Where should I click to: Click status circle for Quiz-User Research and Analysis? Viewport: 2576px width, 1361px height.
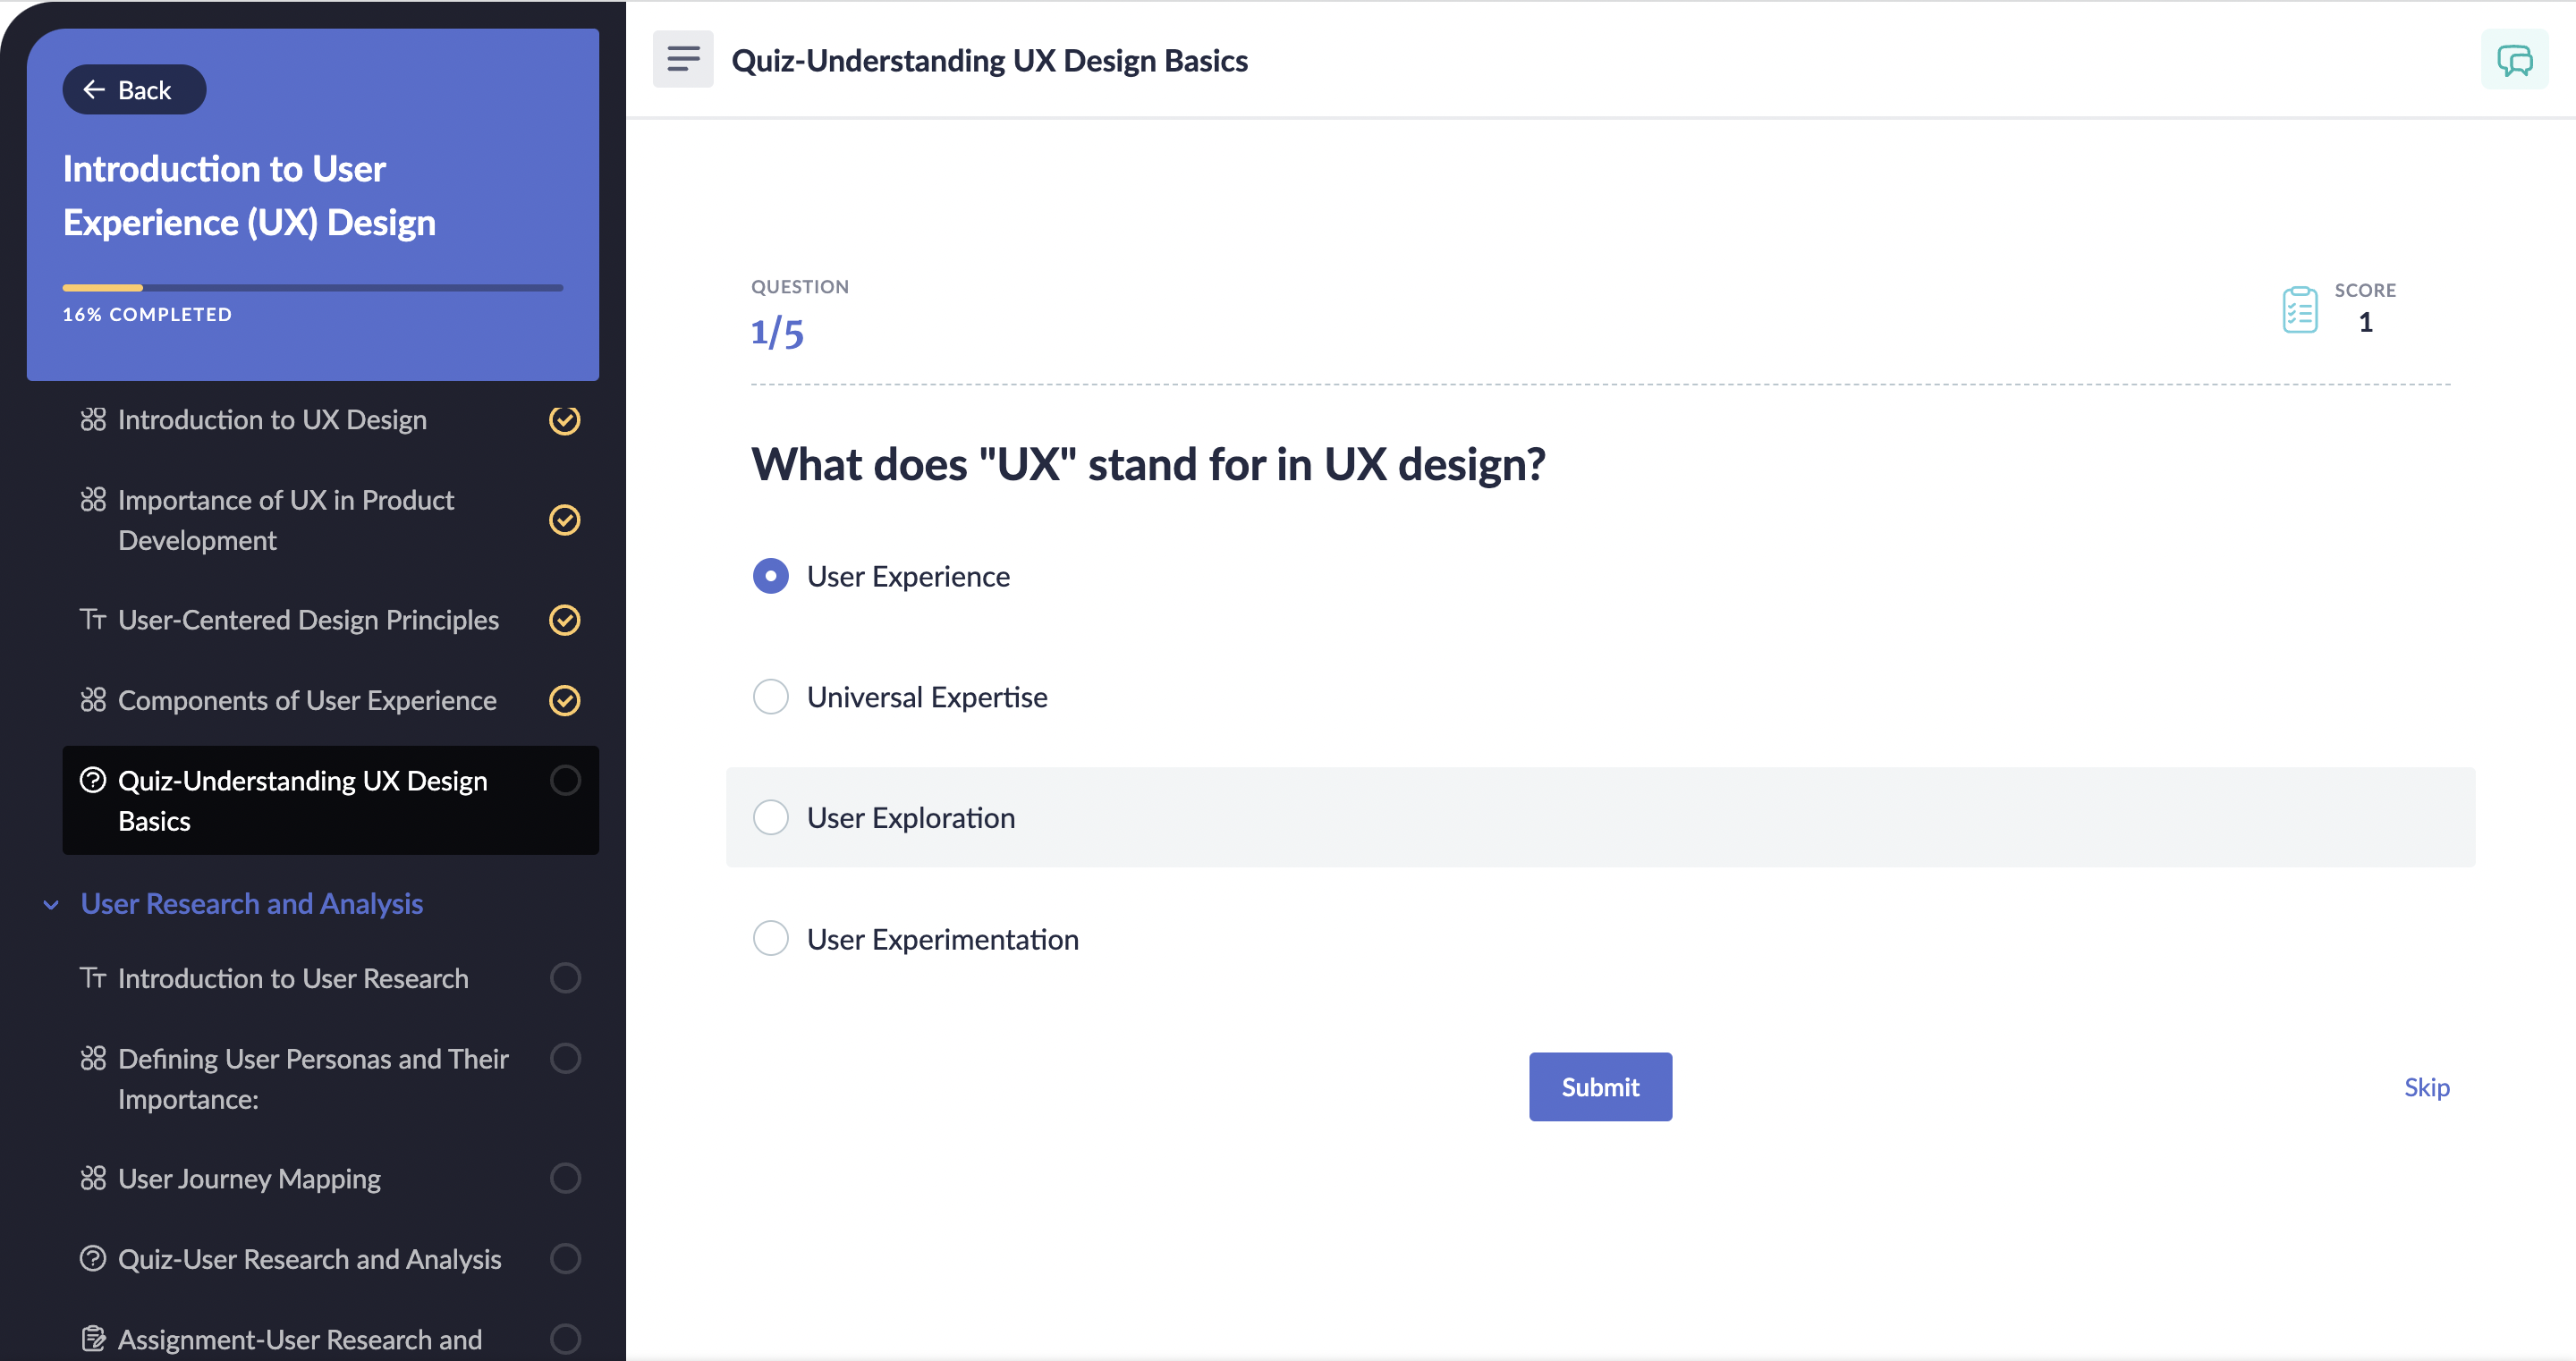(565, 1259)
